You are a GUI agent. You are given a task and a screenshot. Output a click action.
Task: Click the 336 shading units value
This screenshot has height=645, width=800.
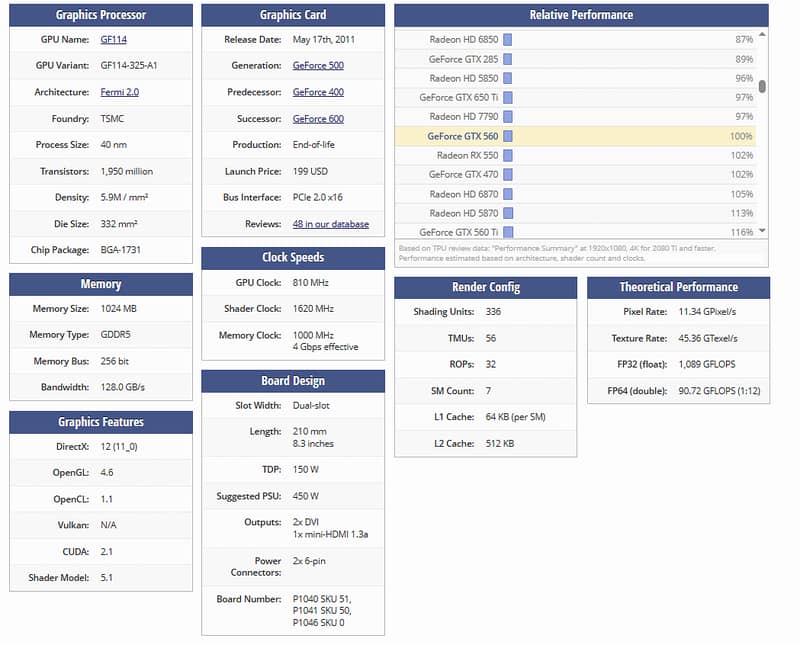click(493, 311)
